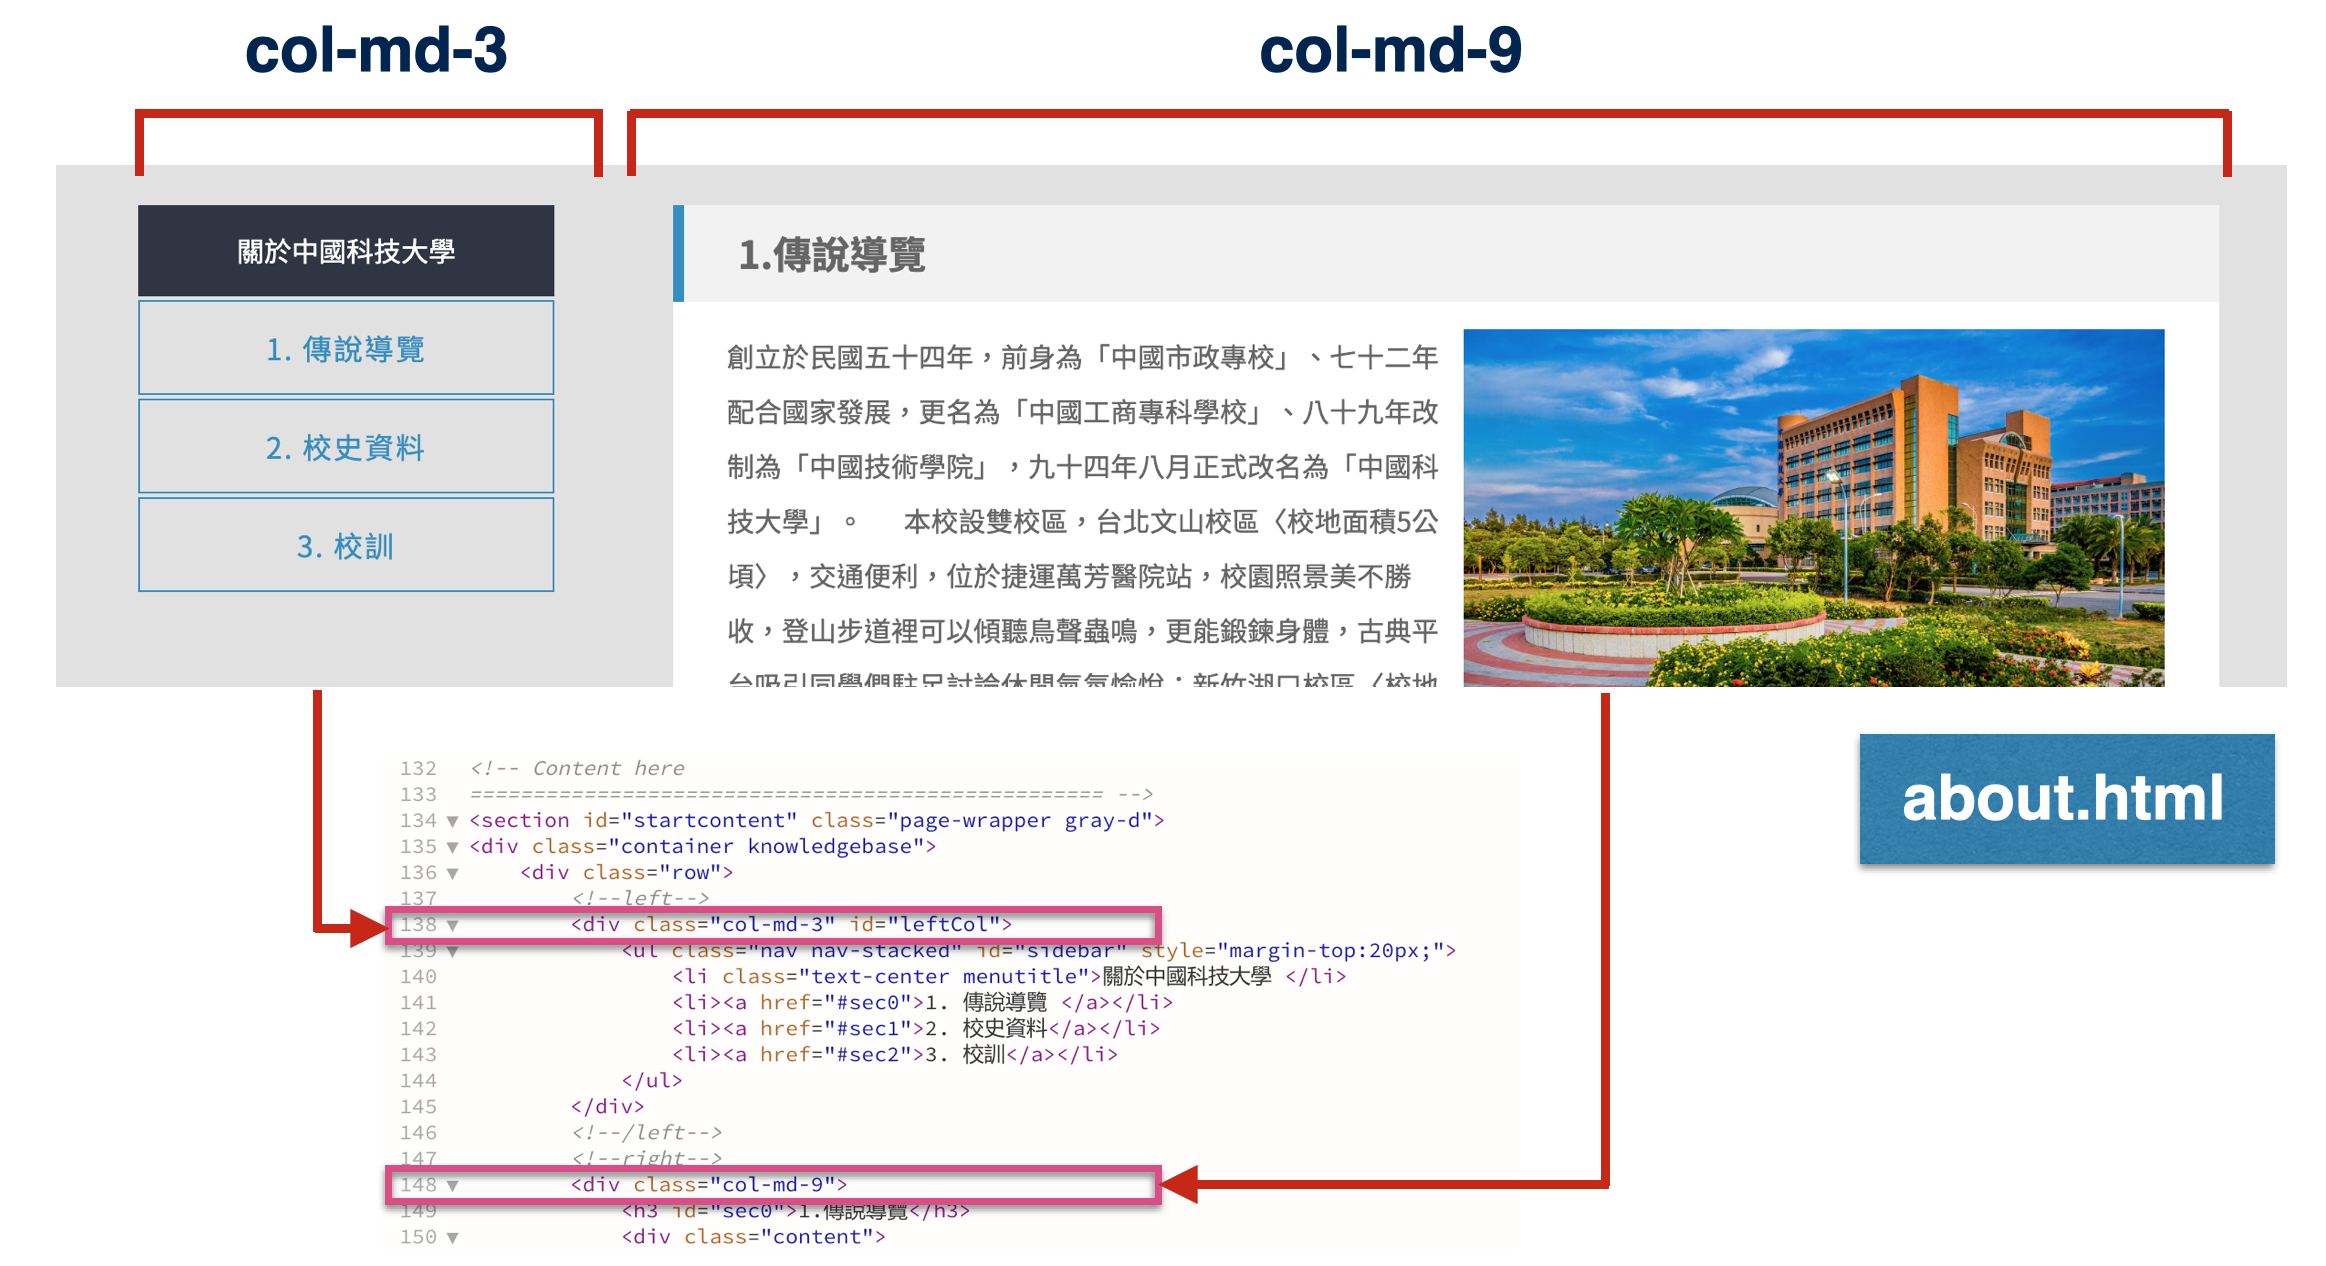Collapse the col-md-3 div on line 138
The width and height of the screenshot is (2326, 1266).
(x=452, y=925)
